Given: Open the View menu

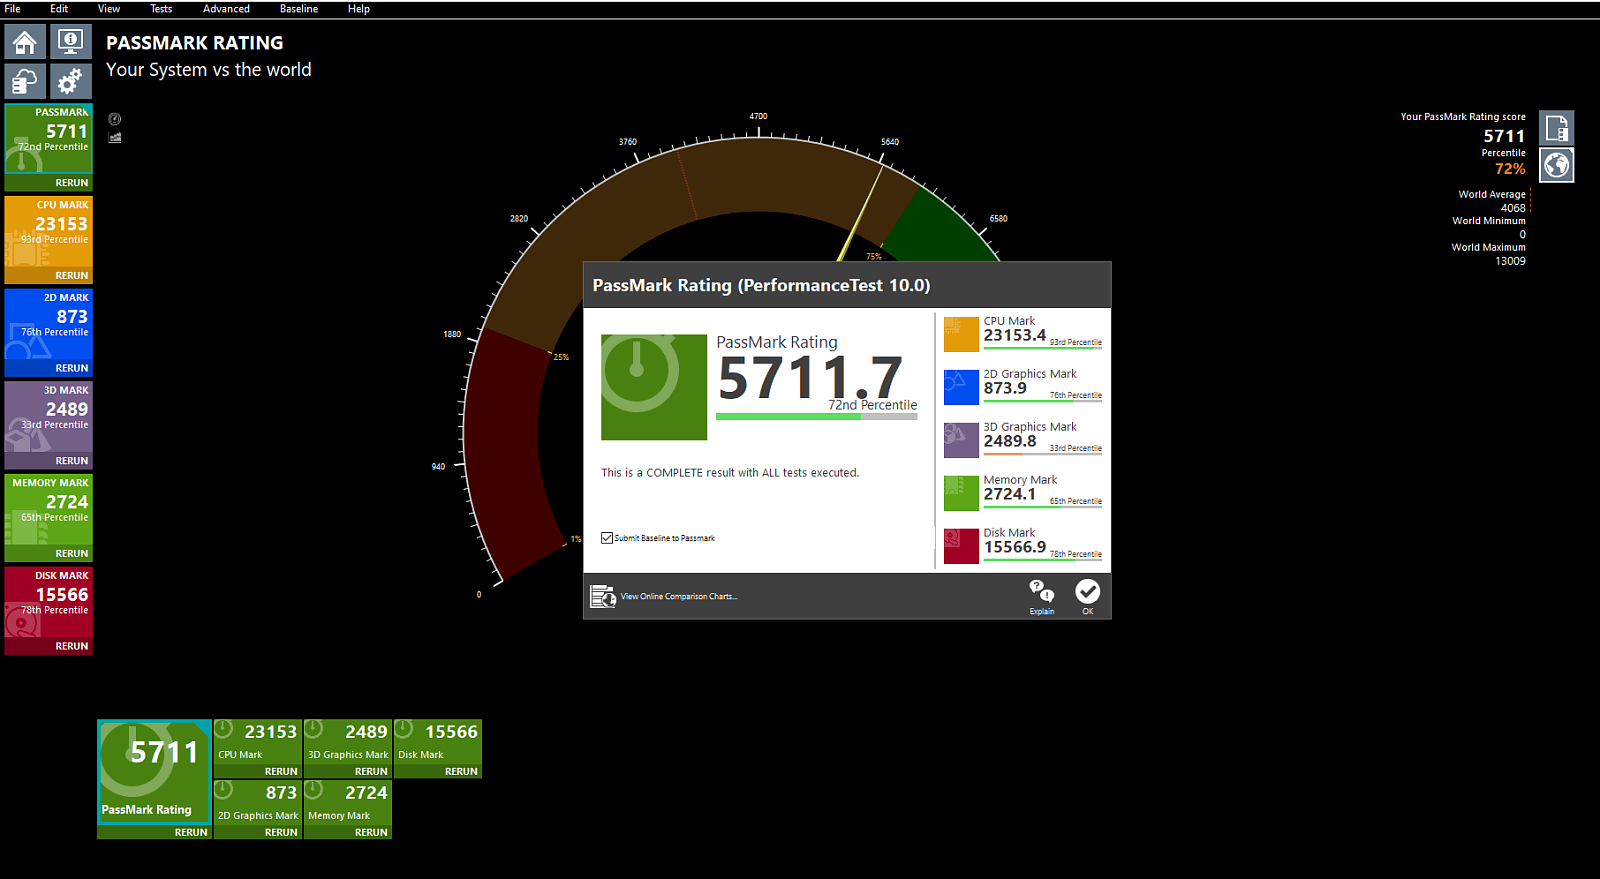Looking at the screenshot, I should point(109,9).
